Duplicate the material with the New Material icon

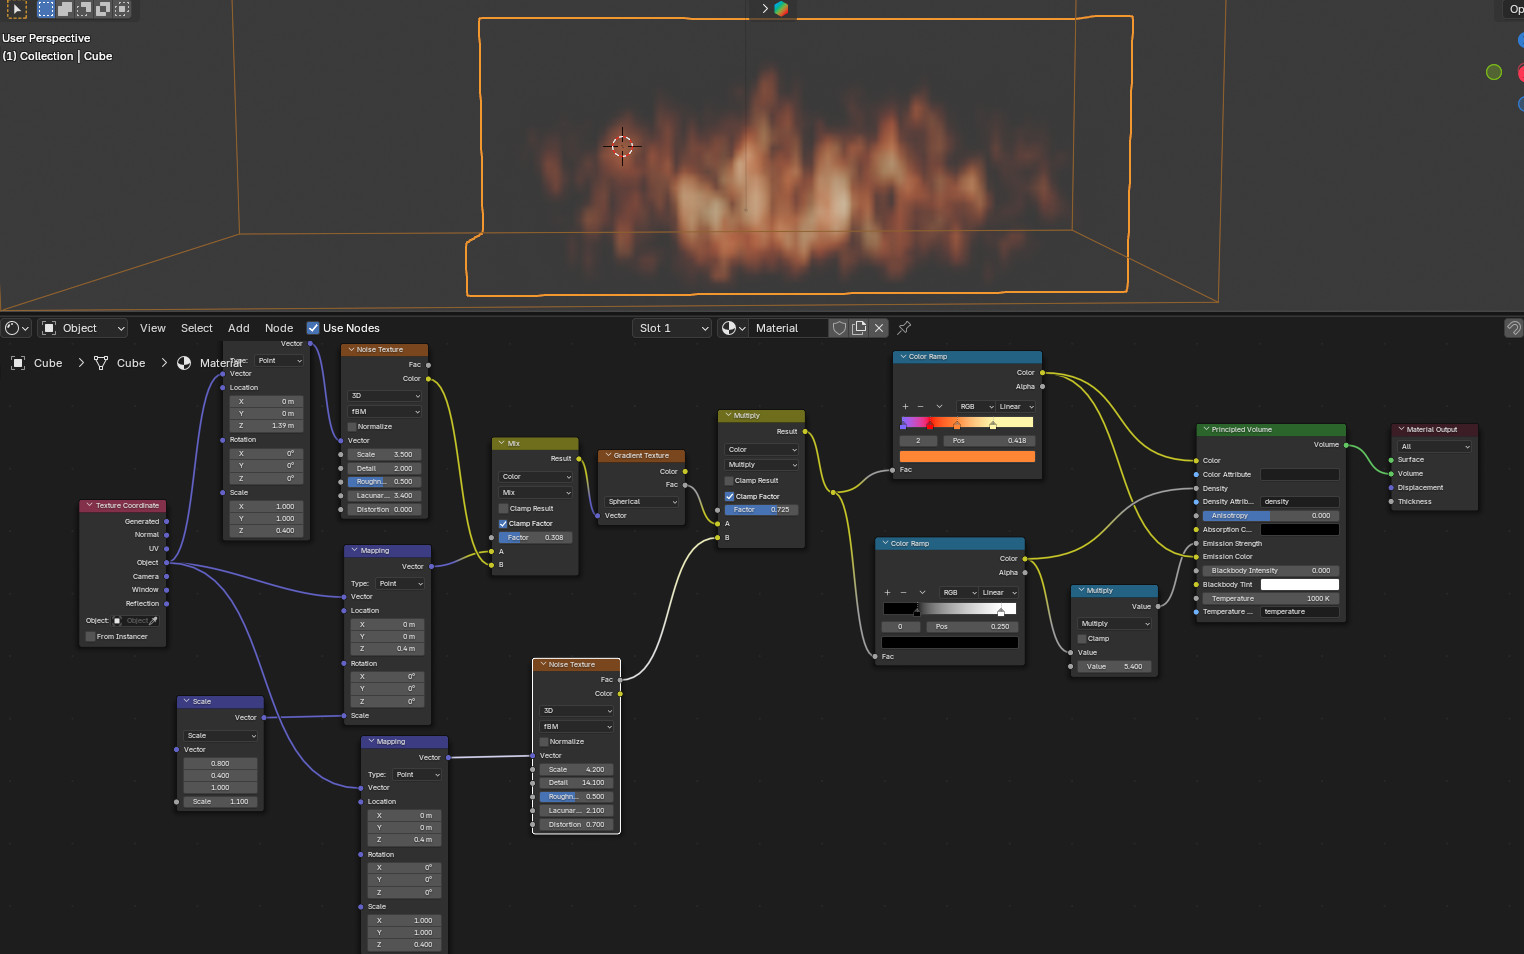pyautogui.click(x=859, y=328)
